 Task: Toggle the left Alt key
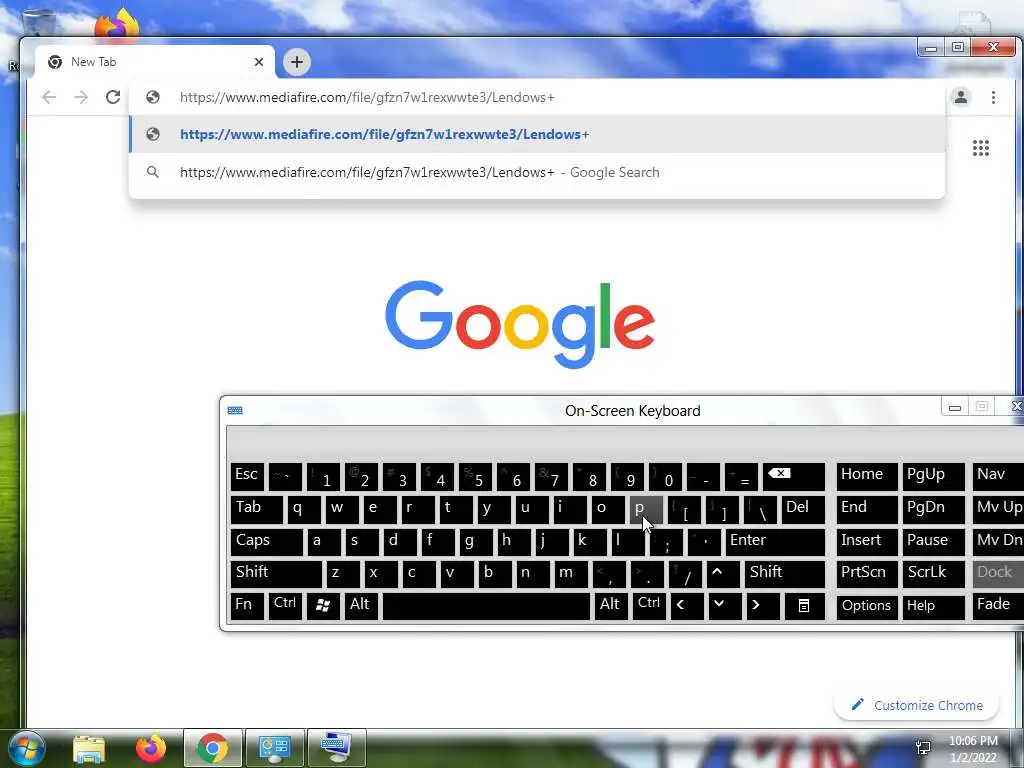click(360, 606)
